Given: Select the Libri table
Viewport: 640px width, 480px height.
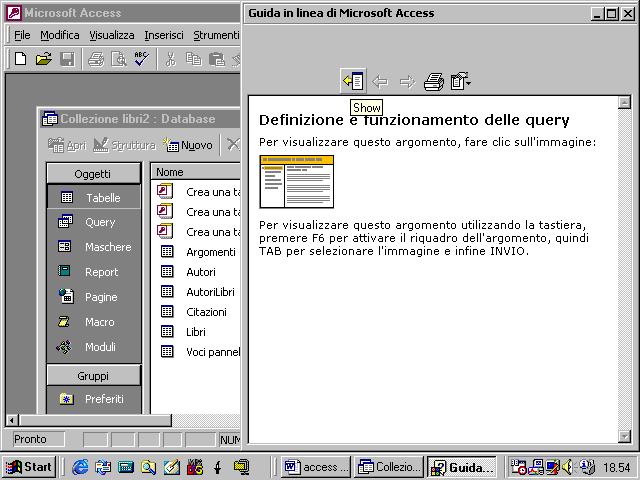Looking at the screenshot, I should pos(183,332).
